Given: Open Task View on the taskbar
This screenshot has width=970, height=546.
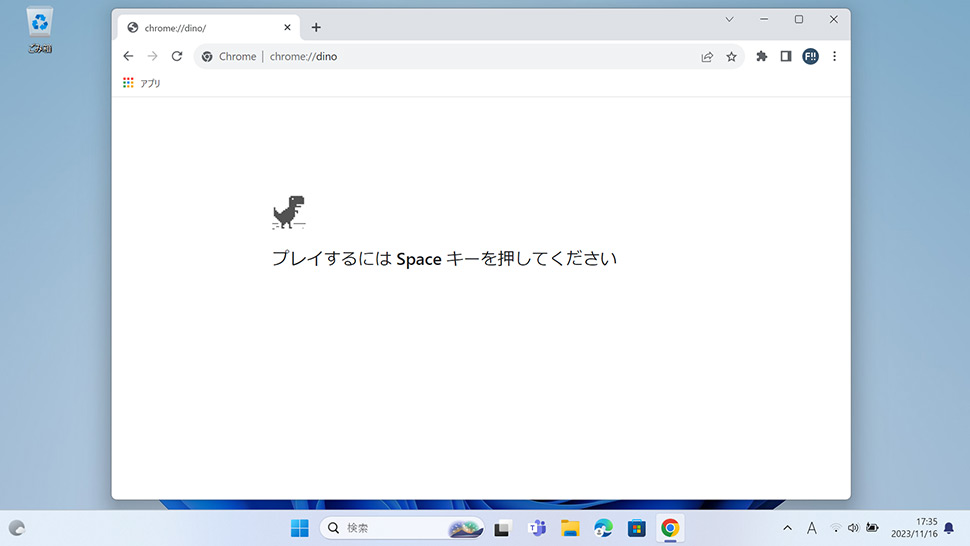Looking at the screenshot, I should tap(502, 528).
